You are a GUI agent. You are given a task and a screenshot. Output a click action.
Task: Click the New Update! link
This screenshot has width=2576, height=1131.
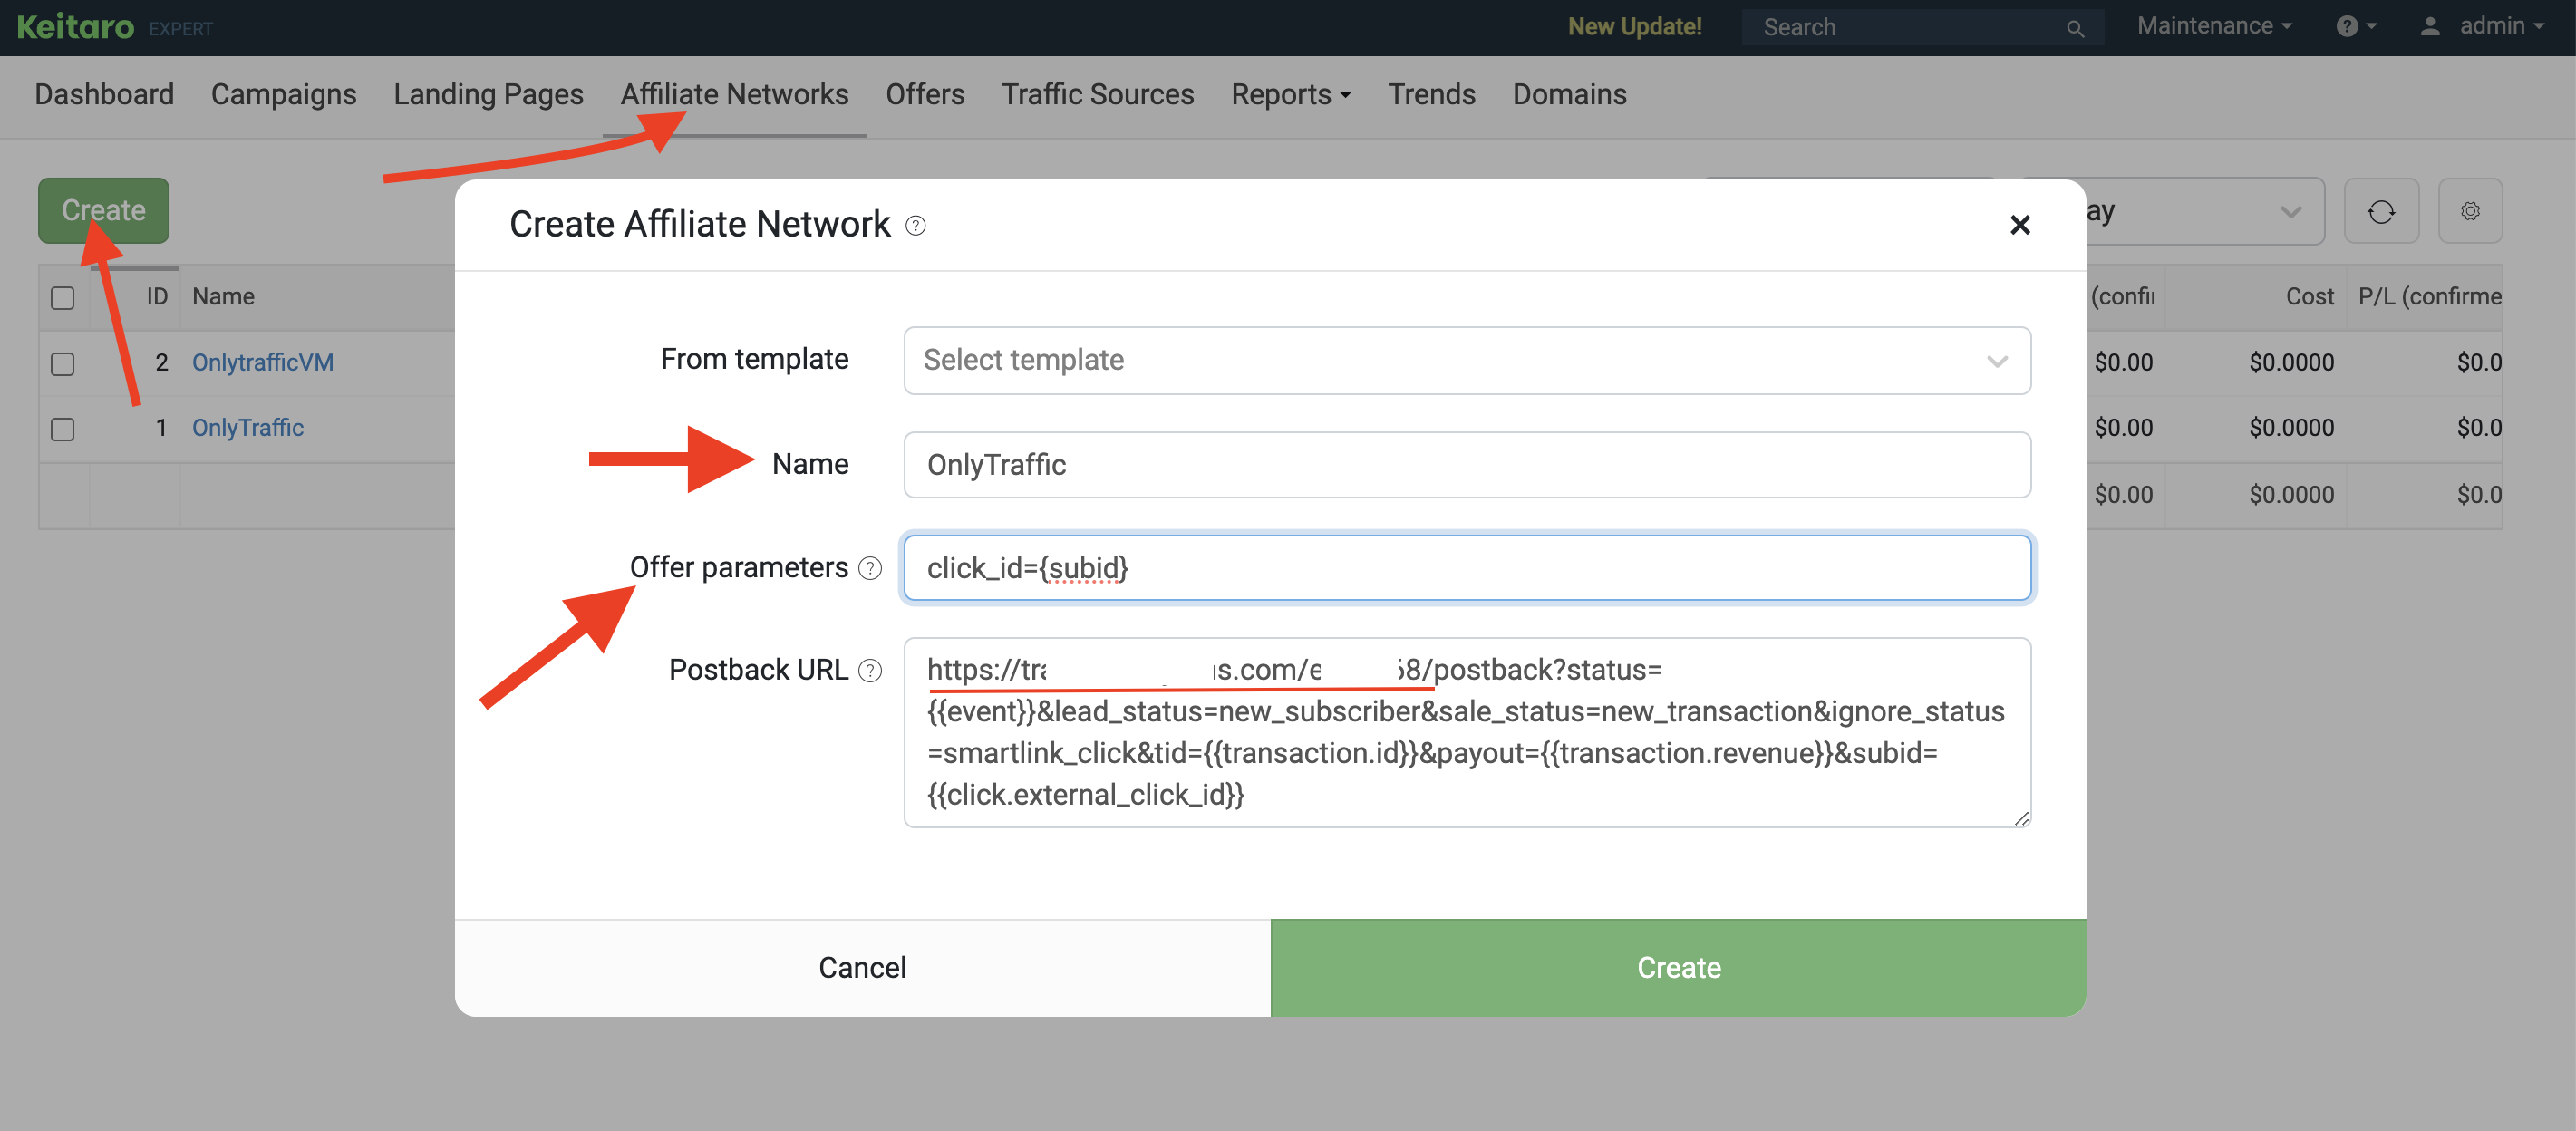tap(1634, 27)
